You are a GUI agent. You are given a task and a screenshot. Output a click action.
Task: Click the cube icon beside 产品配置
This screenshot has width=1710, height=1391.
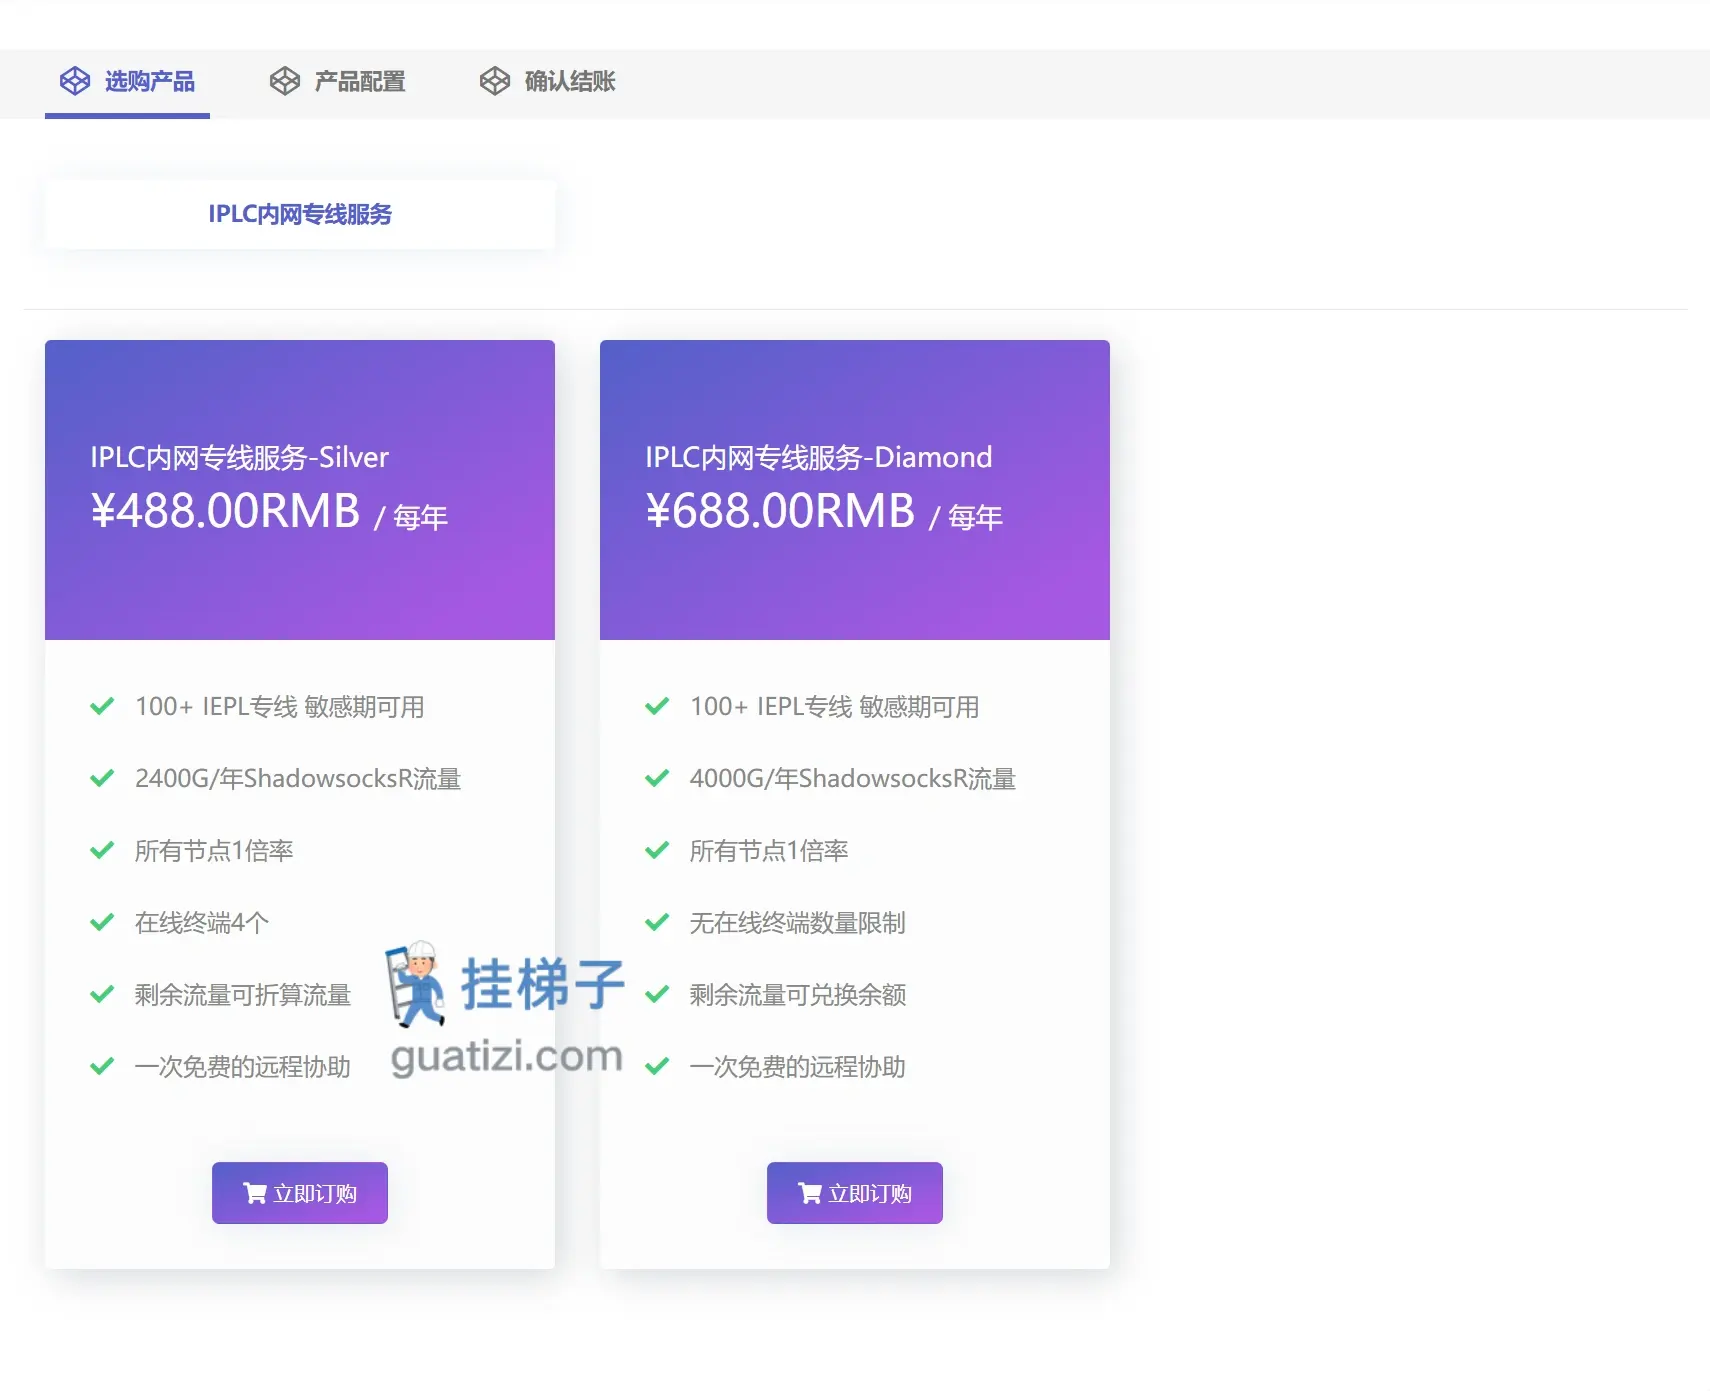point(285,81)
